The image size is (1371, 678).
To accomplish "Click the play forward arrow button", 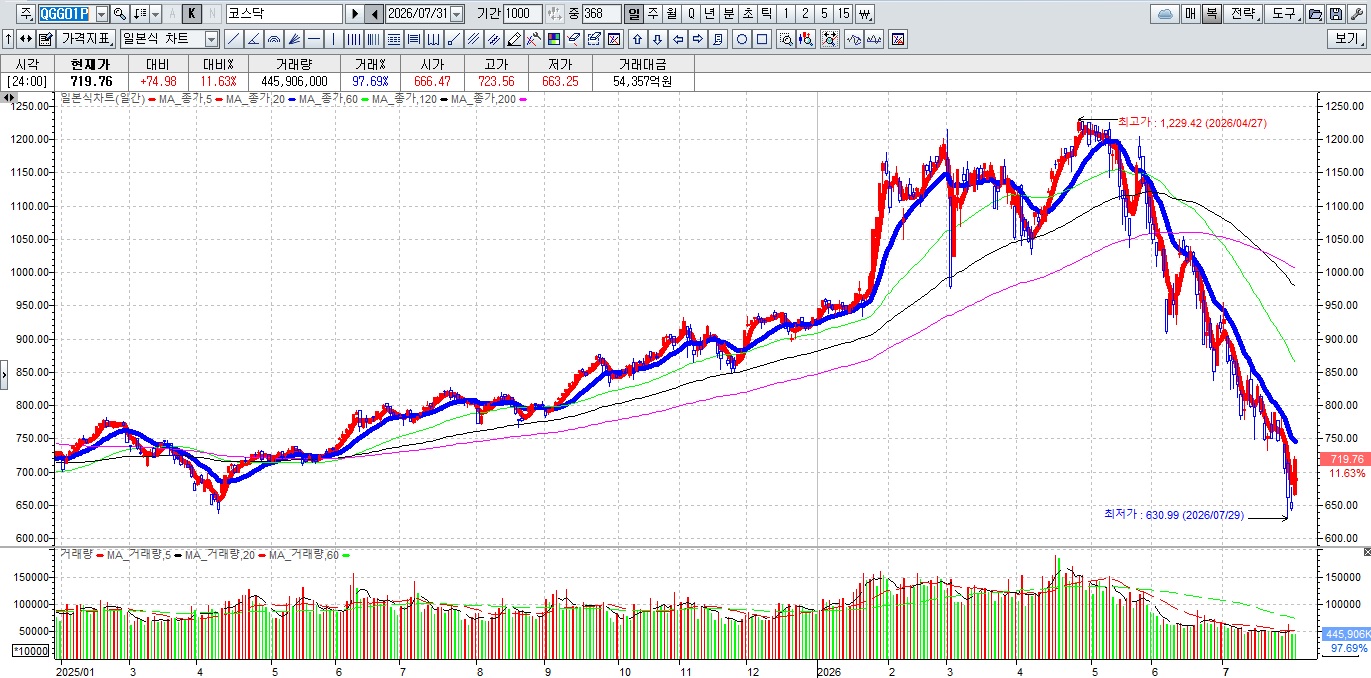I will (355, 14).
